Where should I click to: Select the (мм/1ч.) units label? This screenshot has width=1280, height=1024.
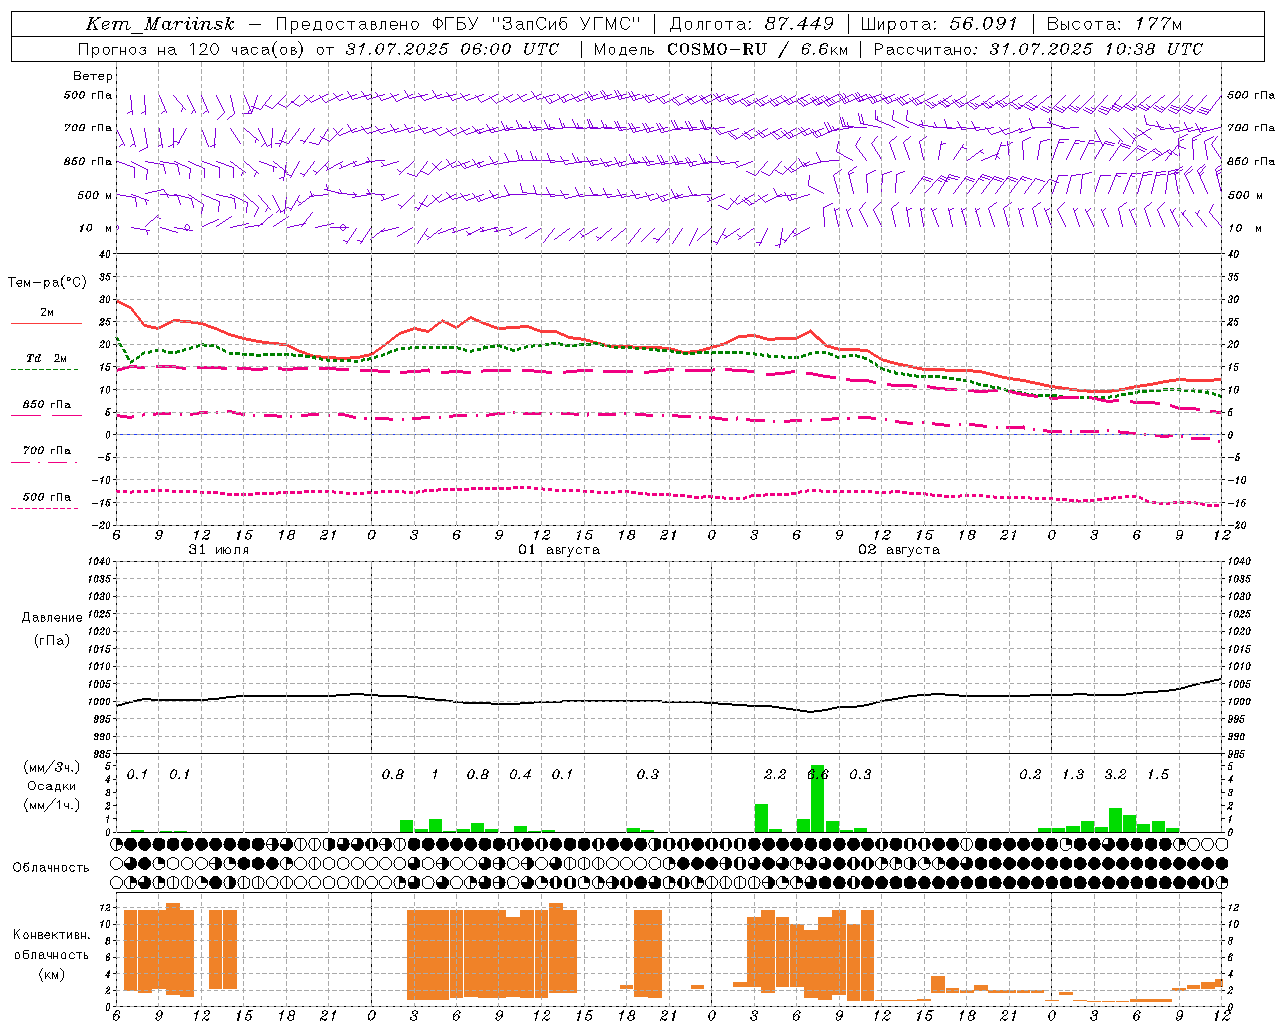[52, 805]
